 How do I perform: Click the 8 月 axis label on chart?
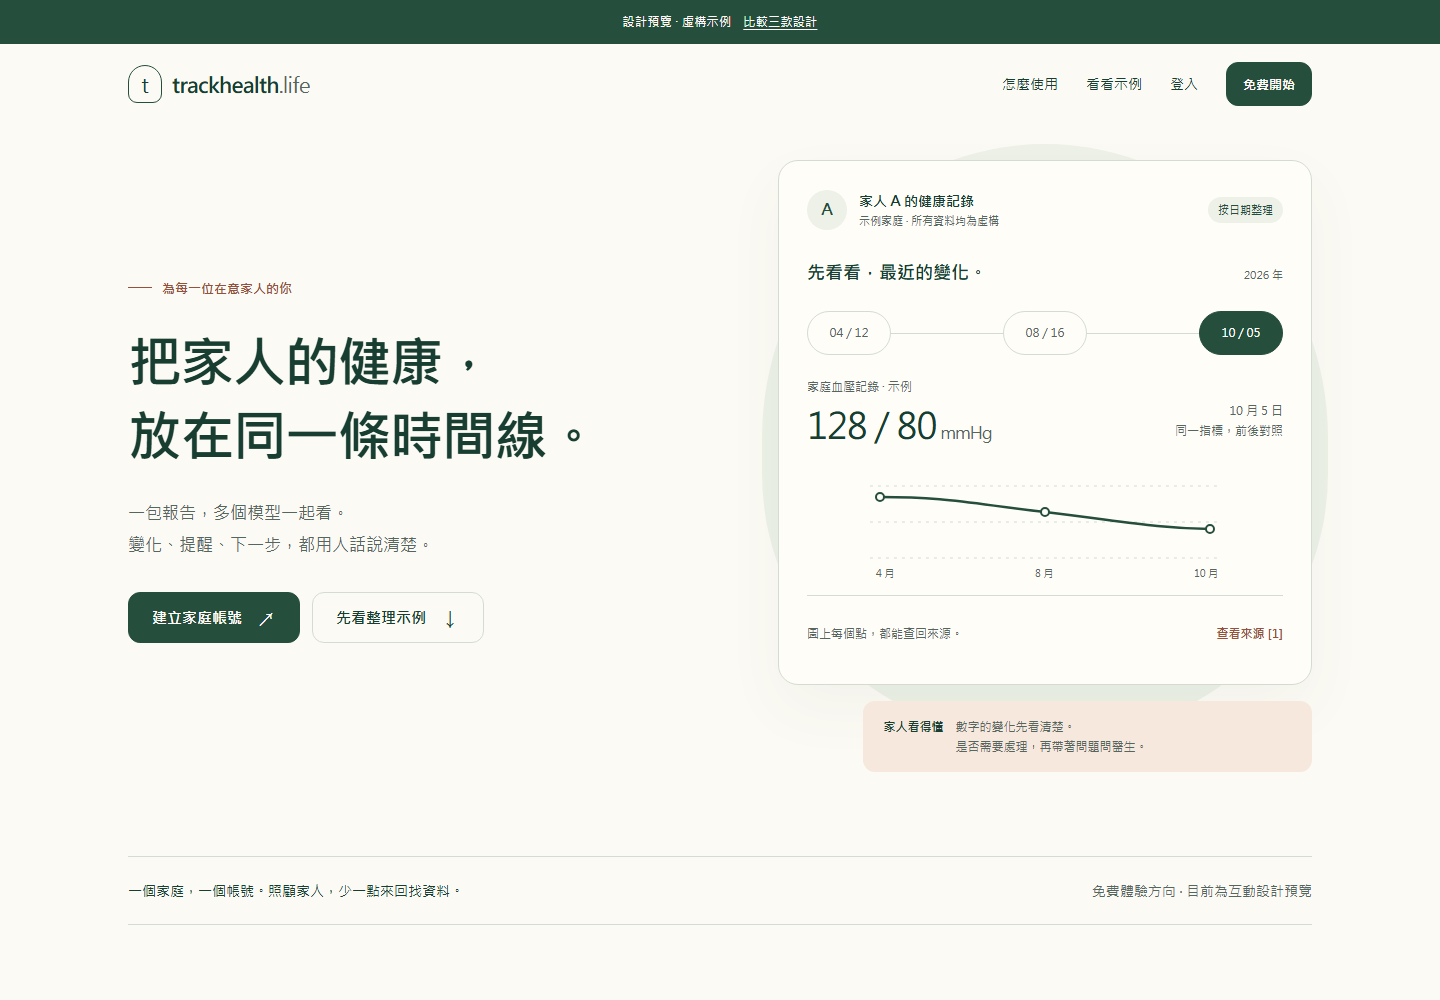point(1044,573)
